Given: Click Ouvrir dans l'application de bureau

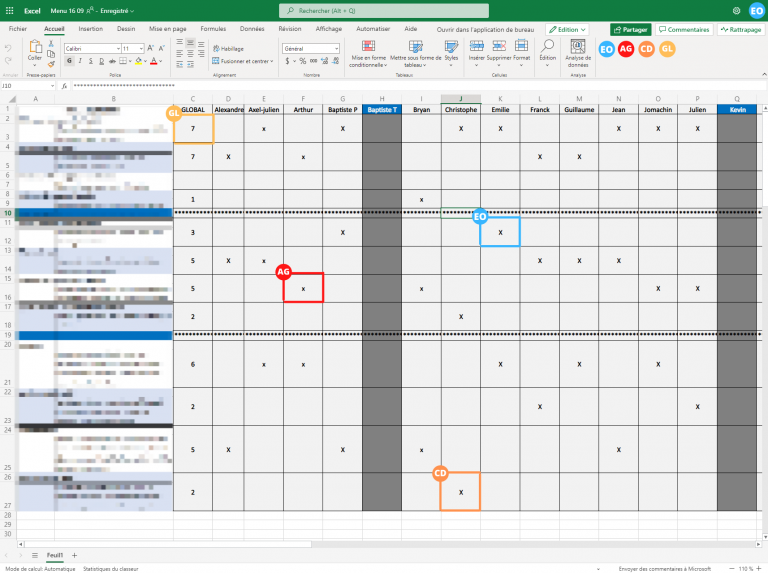Looking at the screenshot, I should (485, 29).
